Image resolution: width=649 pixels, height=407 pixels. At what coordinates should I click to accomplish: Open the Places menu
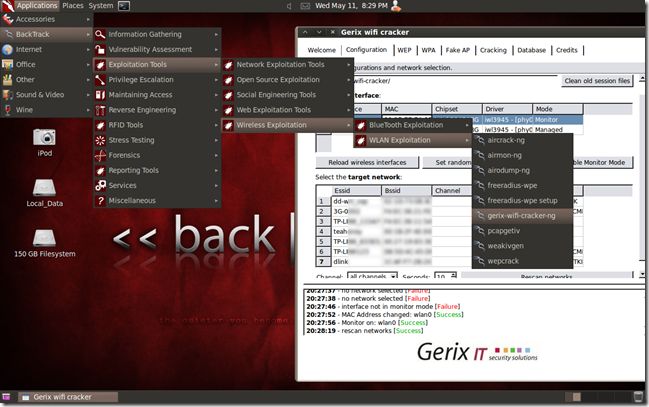pyautogui.click(x=73, y=6)
